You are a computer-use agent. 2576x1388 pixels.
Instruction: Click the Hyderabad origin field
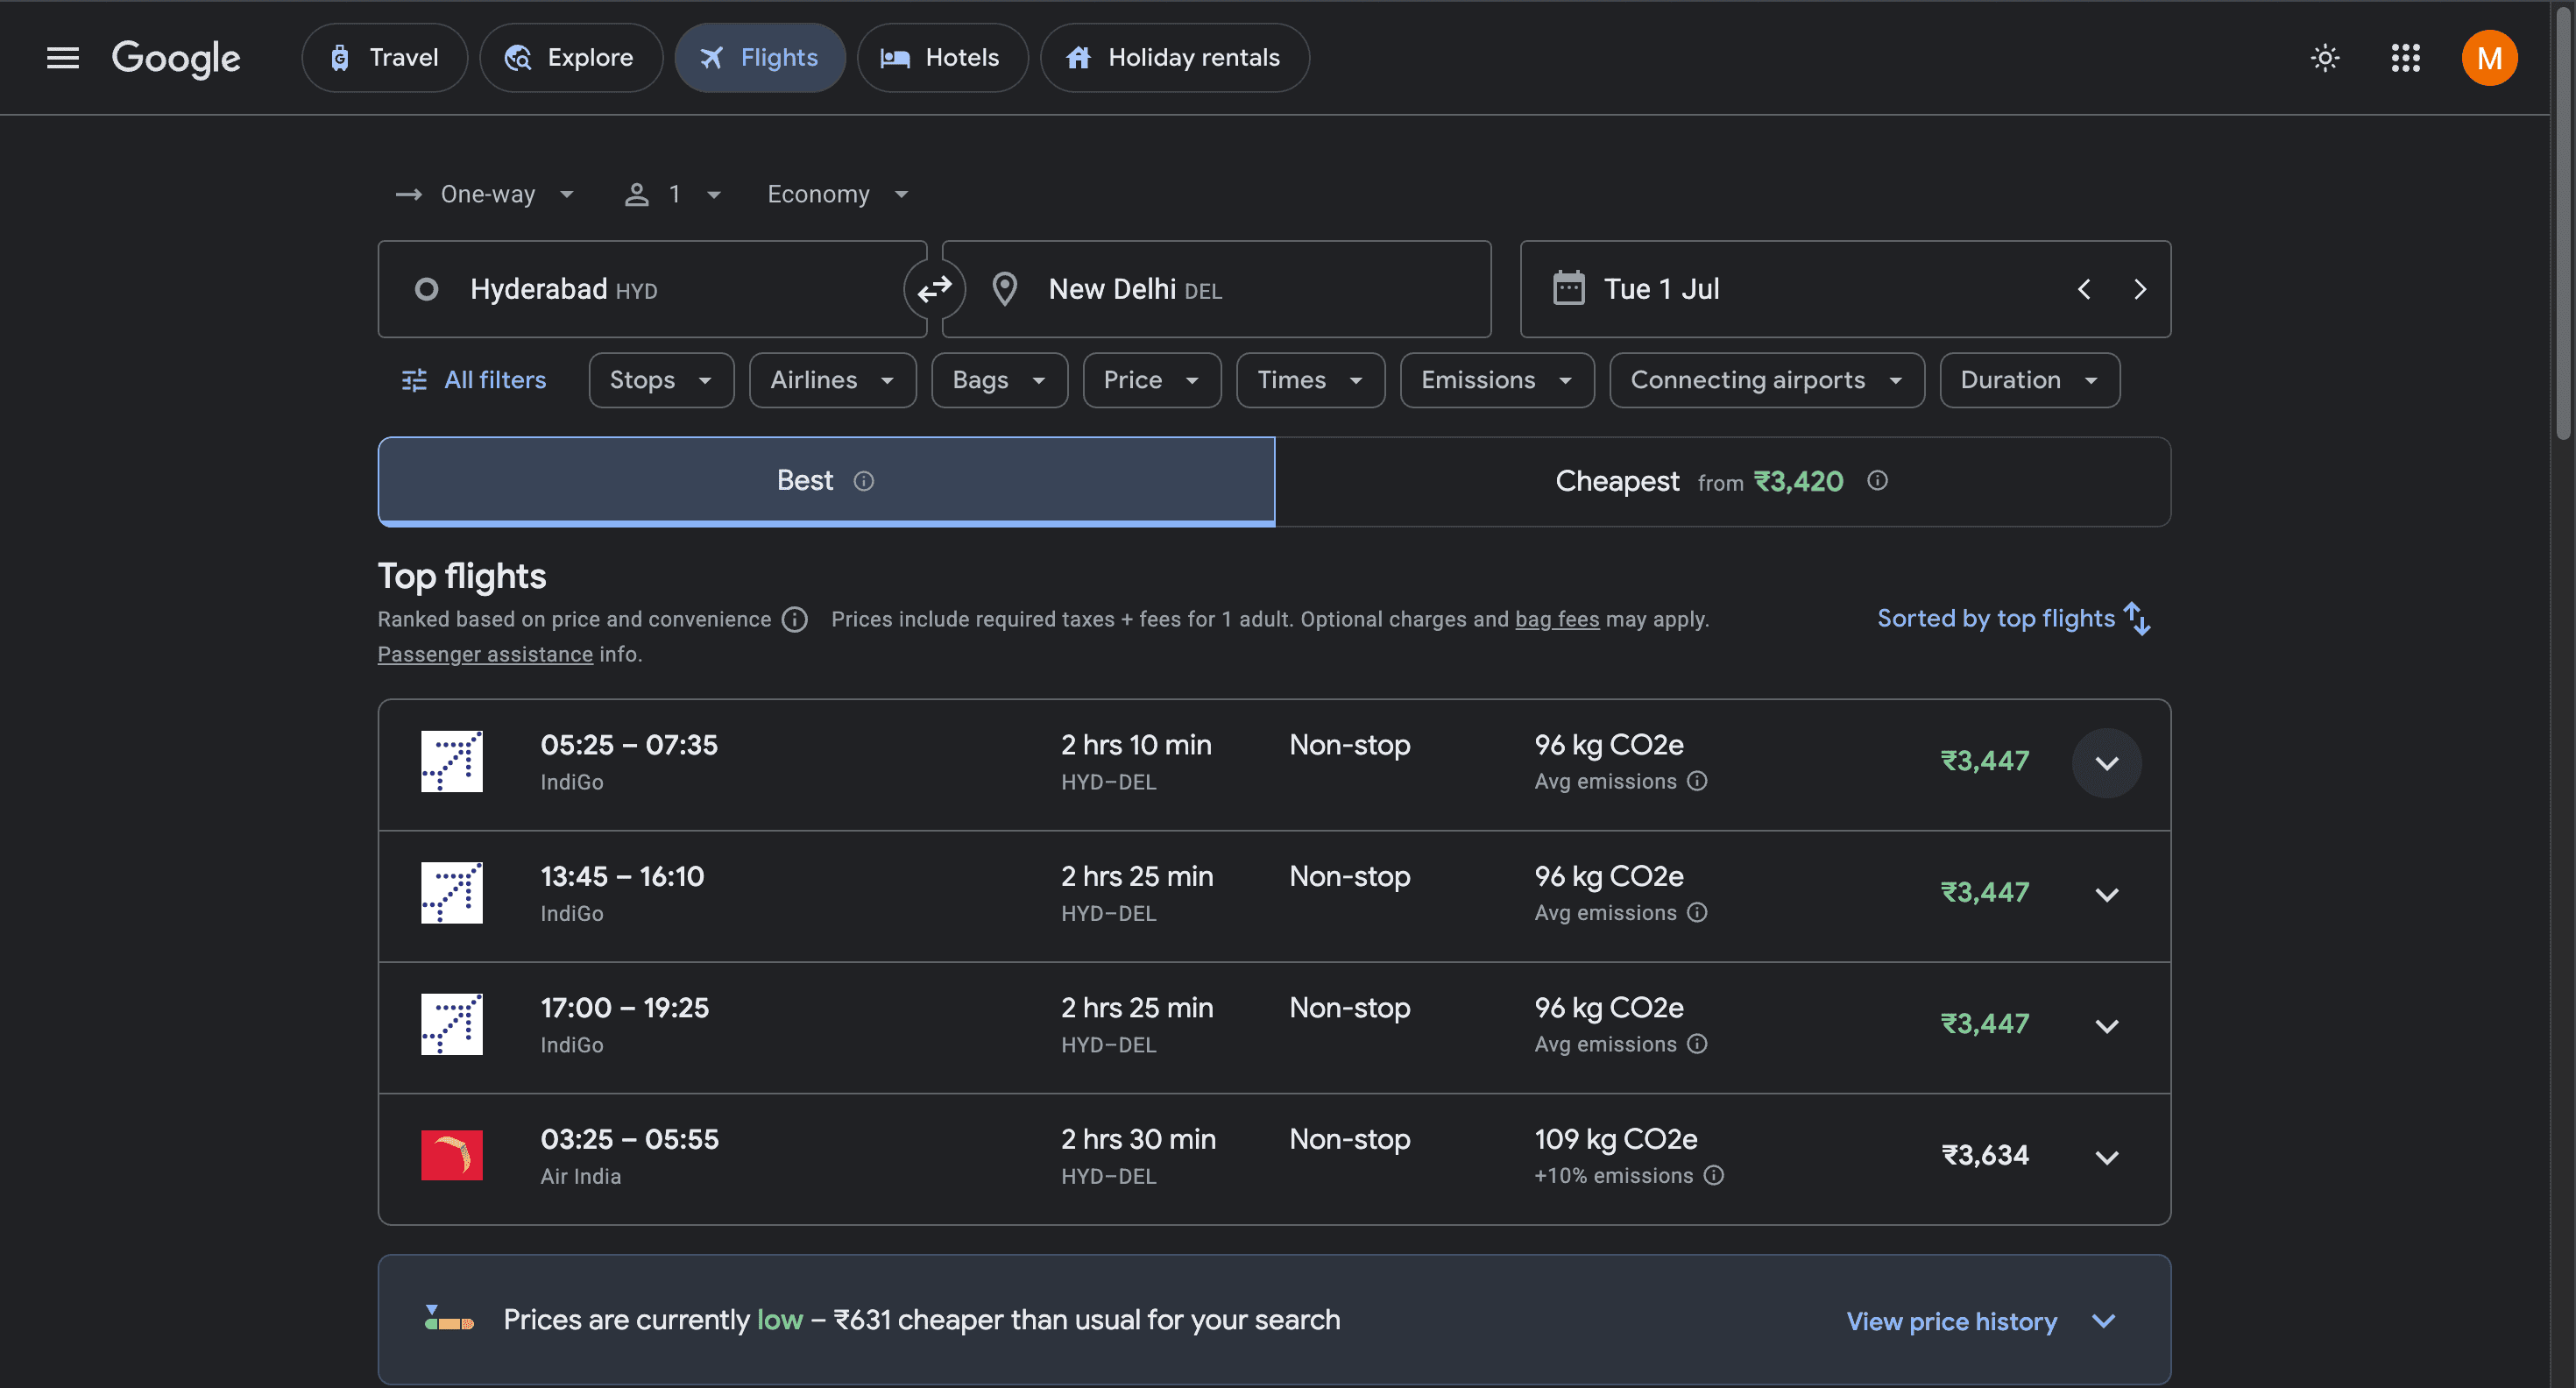coord(650,289)
